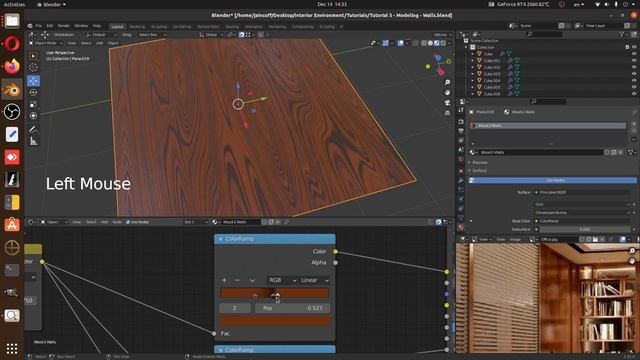Click ColorRamp active stop color swatch

pyautogui.click(x=275, y=321)
